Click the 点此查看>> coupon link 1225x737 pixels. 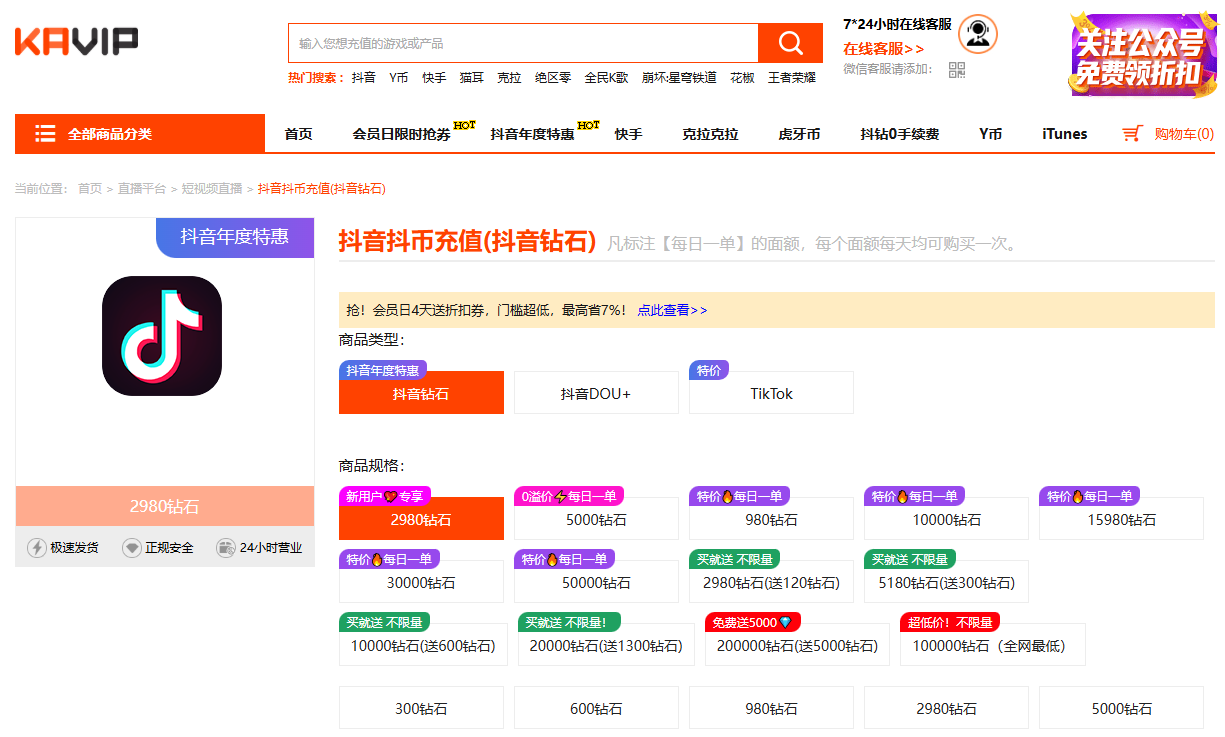(672, 310)
